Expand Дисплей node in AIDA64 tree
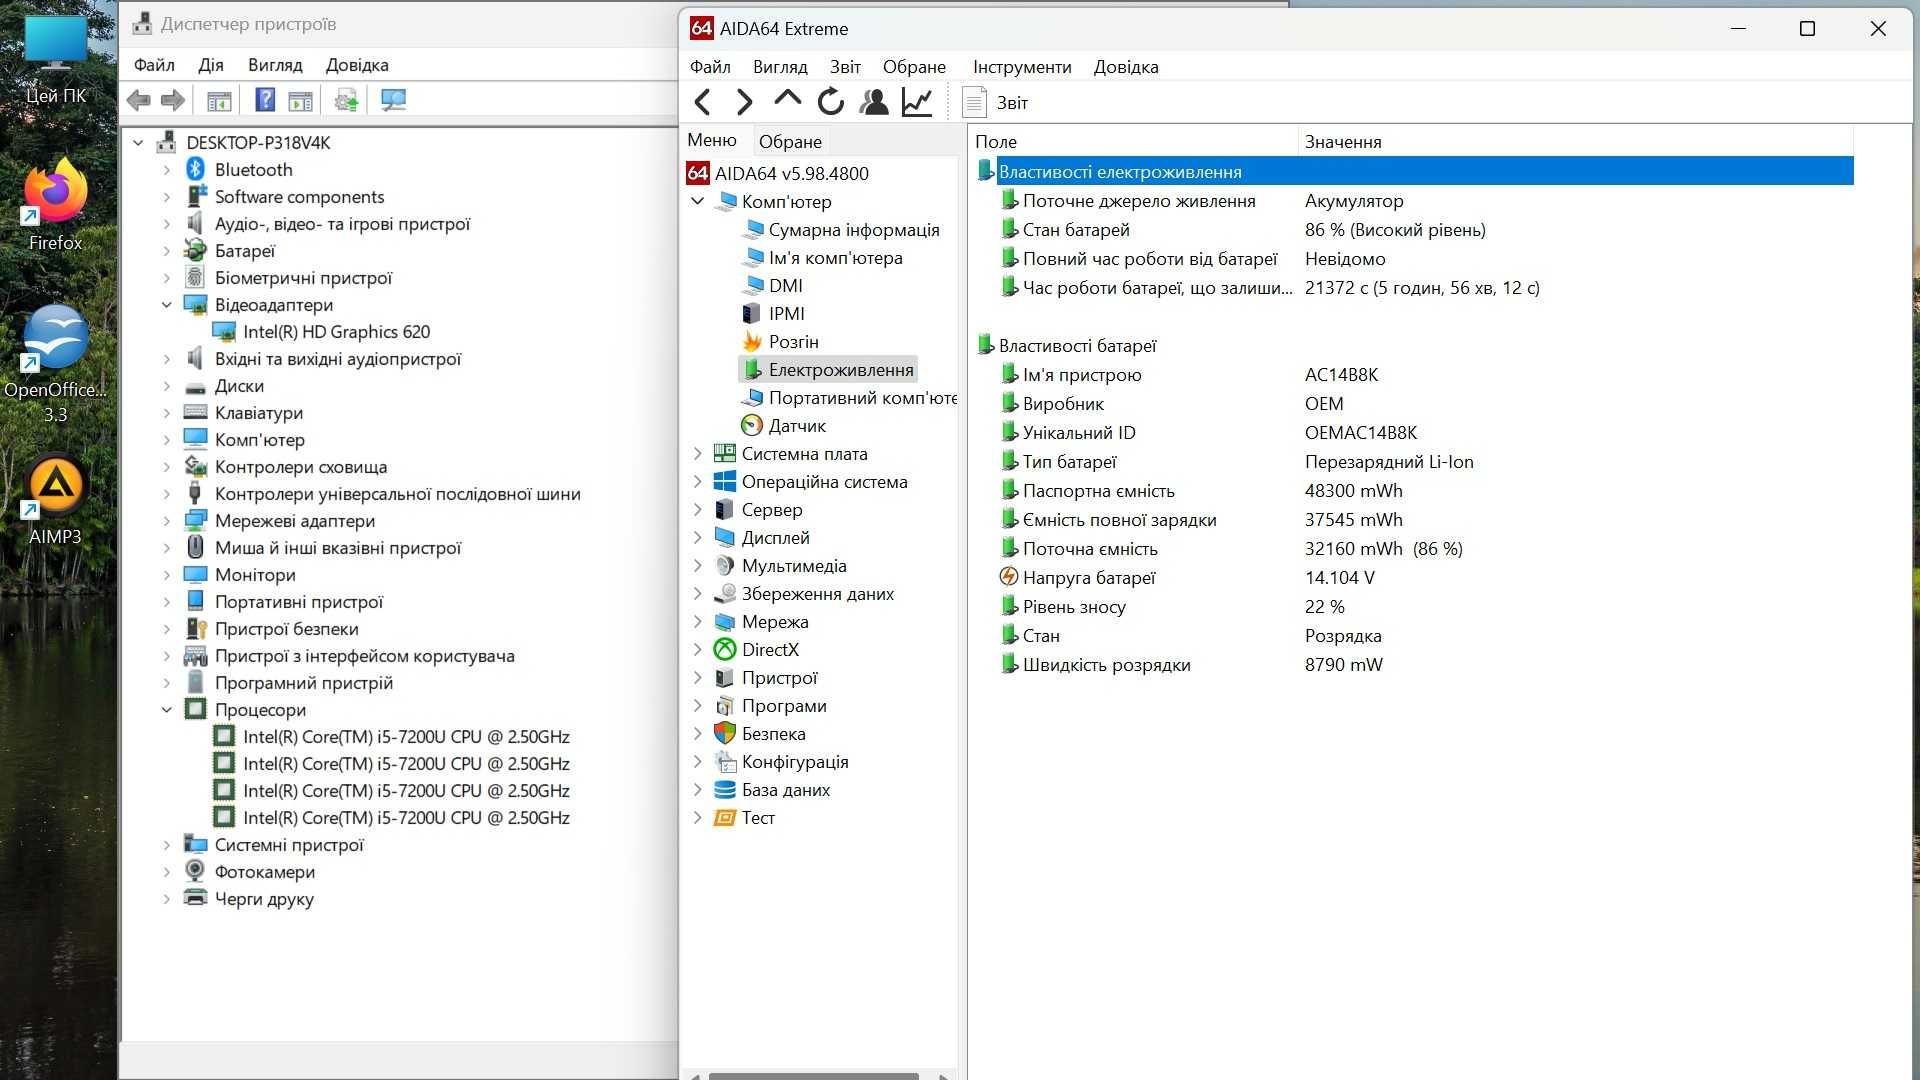The height and width of the screenshot is (1080, 1920). point(697,538)
